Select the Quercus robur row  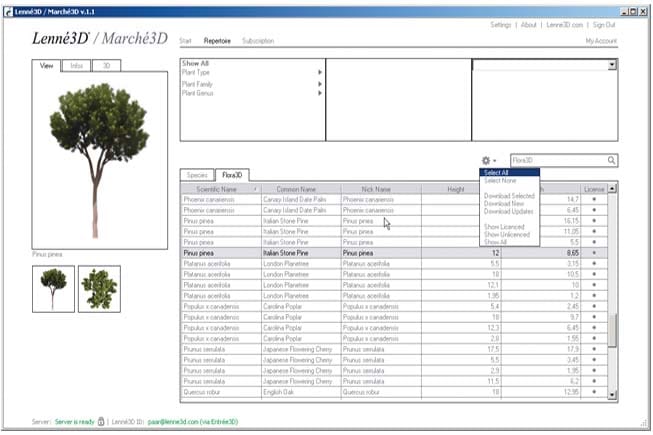[394, 392]
